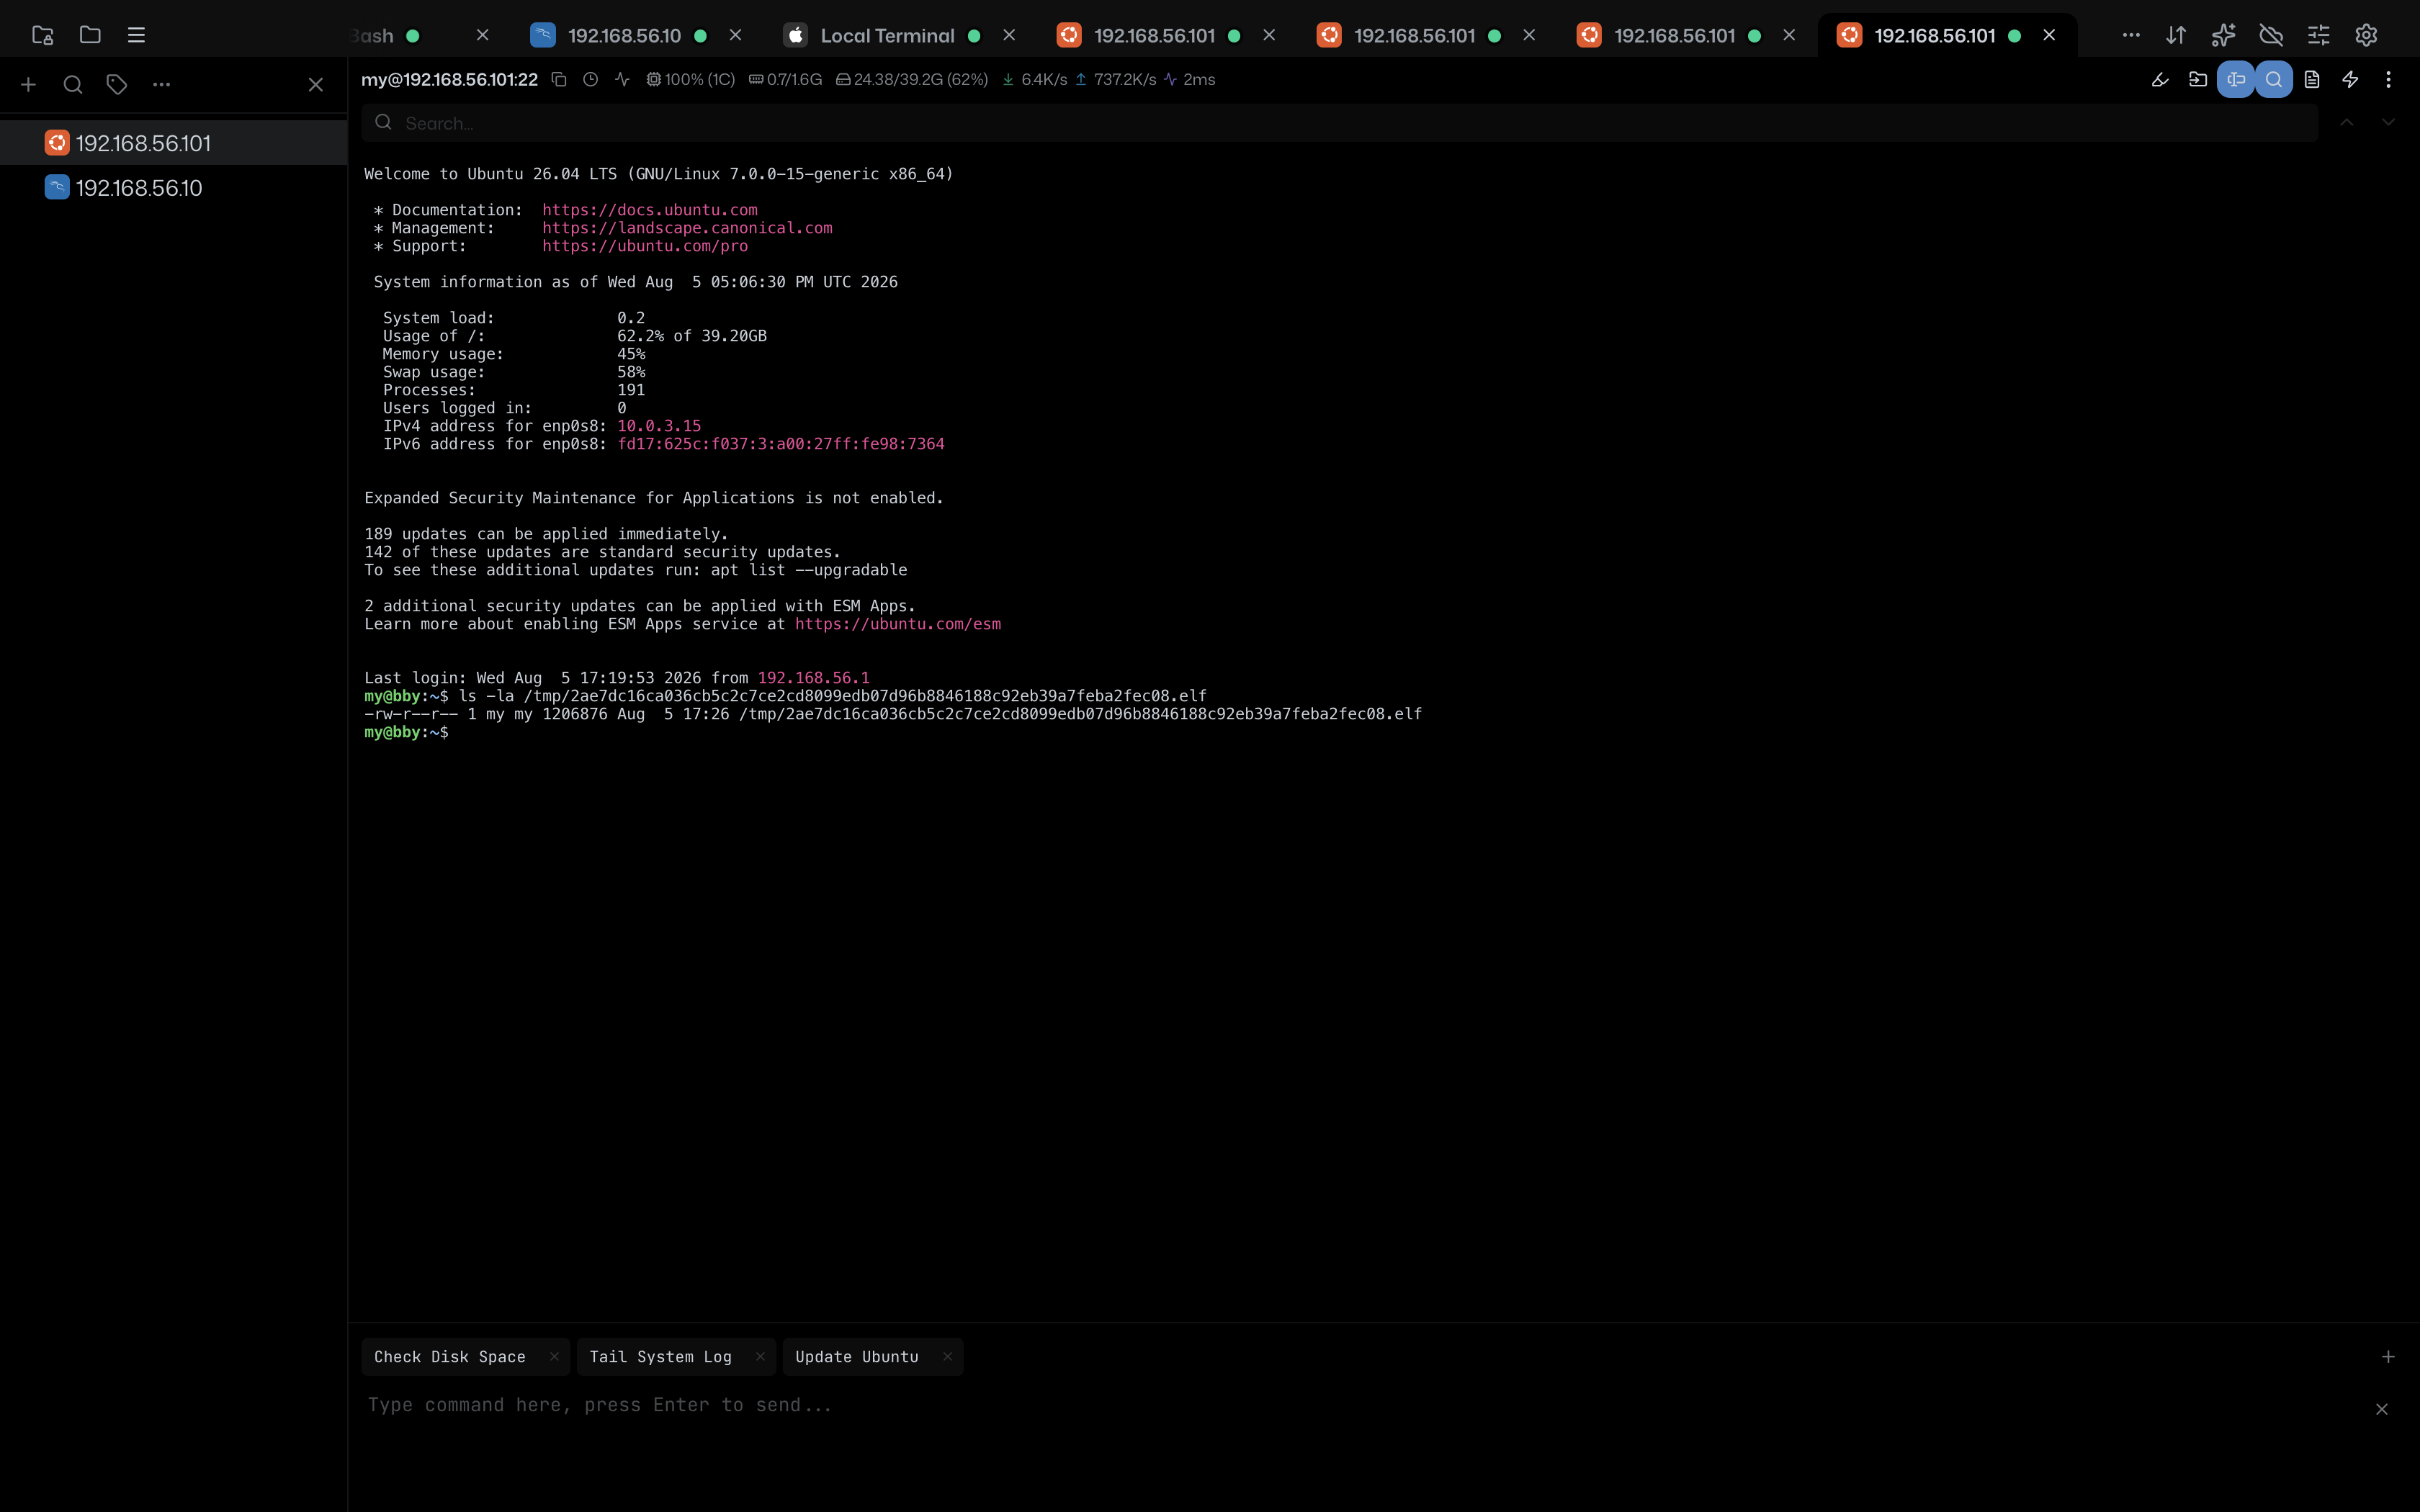This screenshot has width=2420, height=1512.
Task: Toggle cloud sync off icon
Action: tap(2271, 35)
